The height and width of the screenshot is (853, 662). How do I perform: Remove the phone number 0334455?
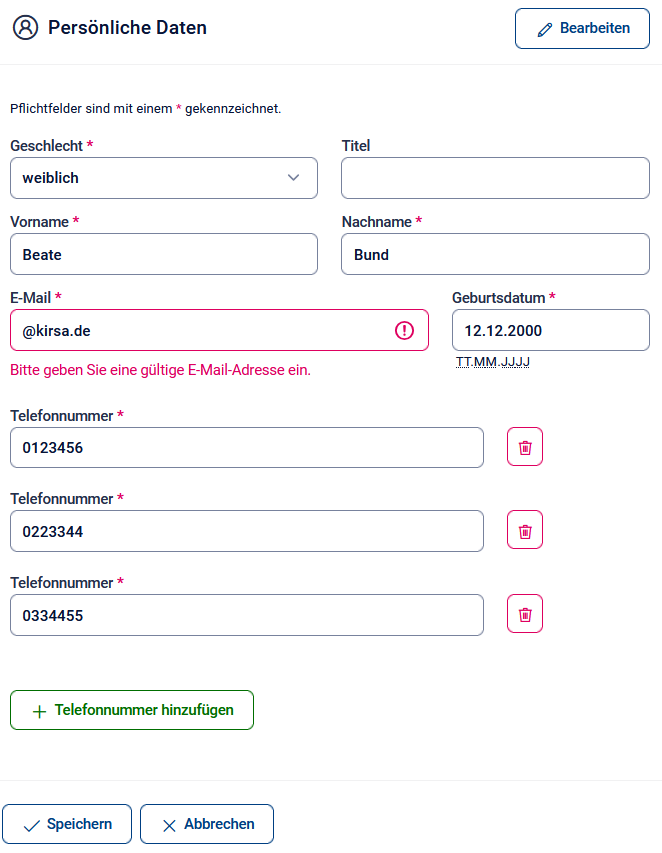pos(525,614)
